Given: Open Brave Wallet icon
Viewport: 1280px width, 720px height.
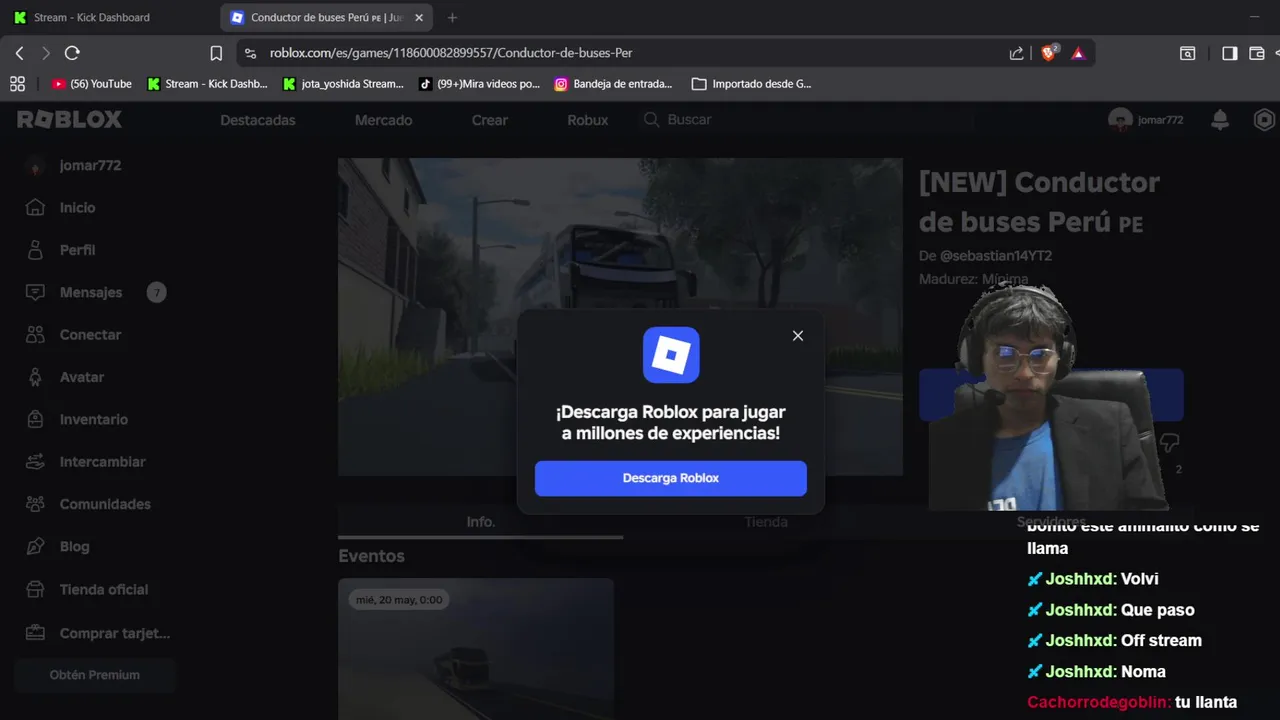Looking at the screenshot, I should 1257,53.
